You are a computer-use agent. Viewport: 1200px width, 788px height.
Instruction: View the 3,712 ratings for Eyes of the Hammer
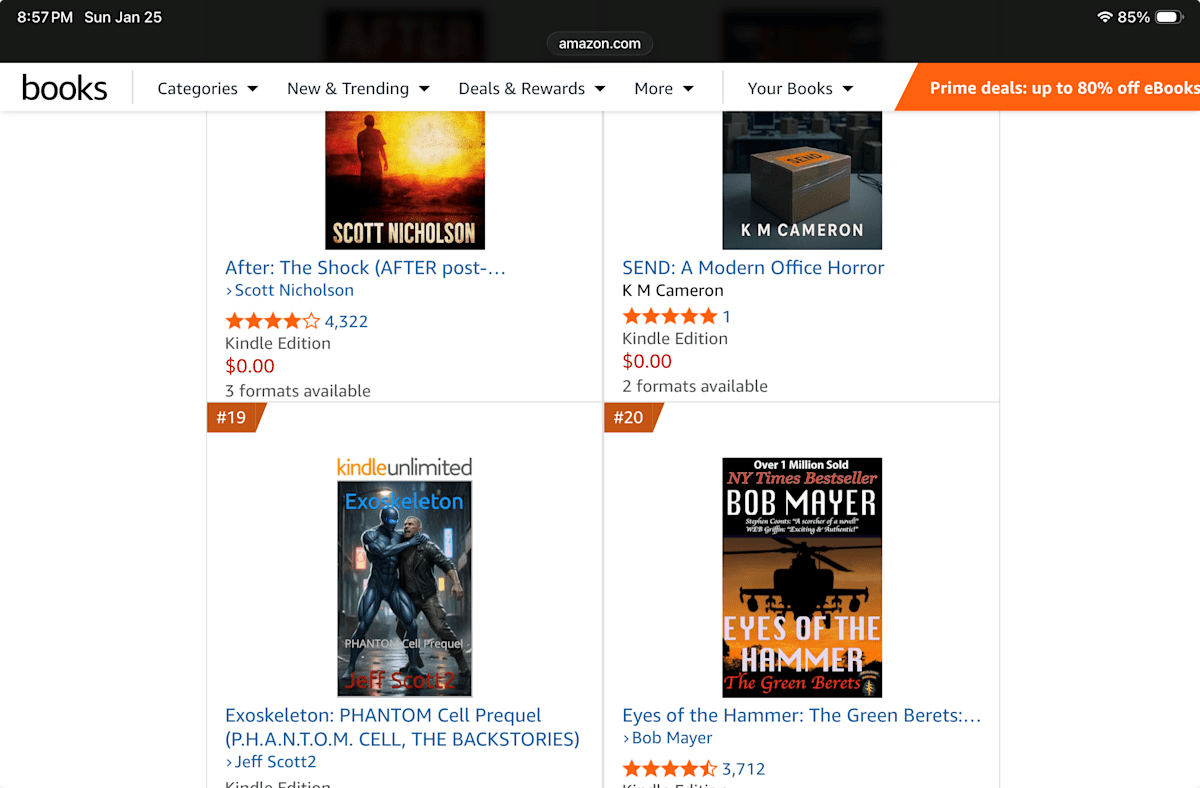(744, 769)
